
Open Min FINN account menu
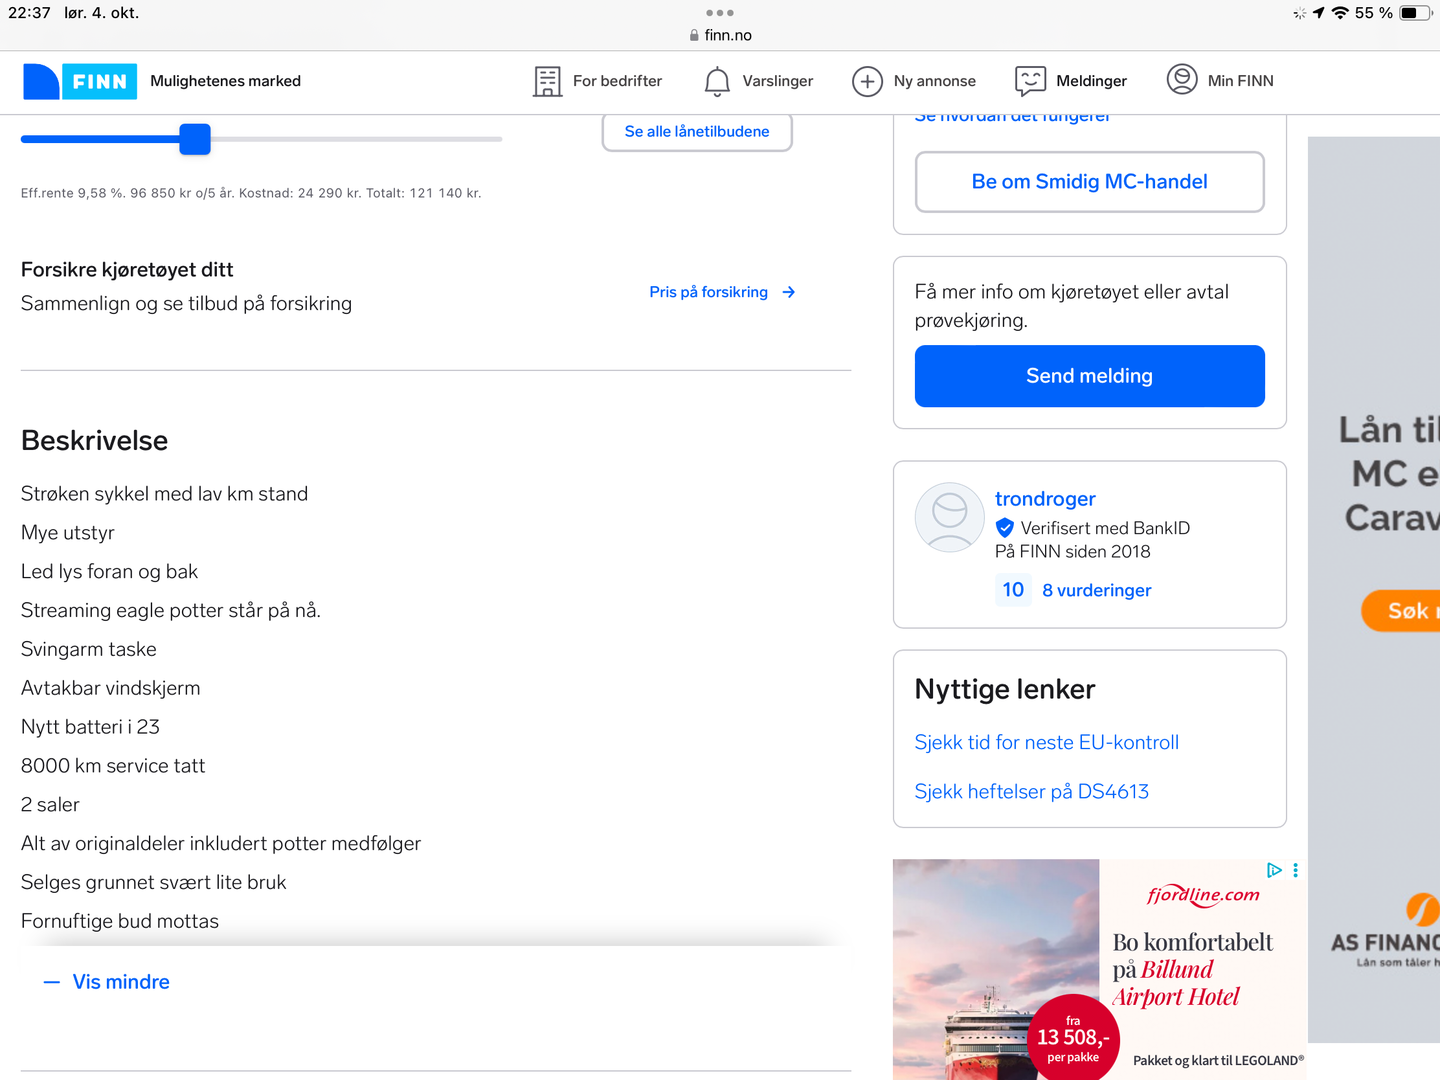click(1220, 80)
